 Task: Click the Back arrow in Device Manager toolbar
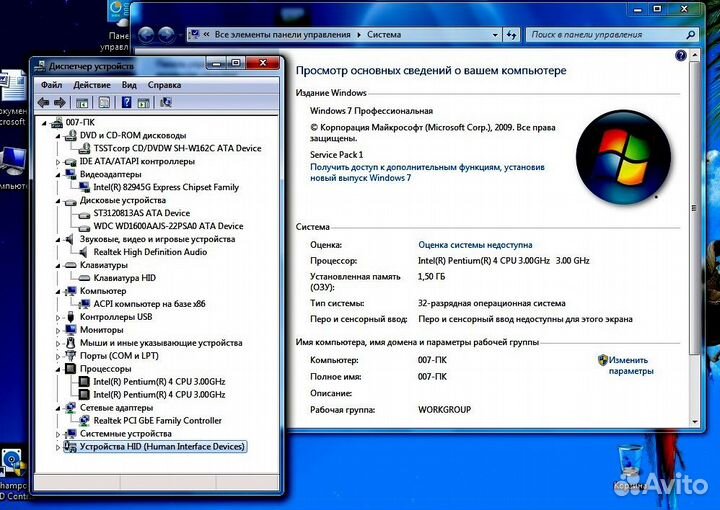[44, 102]
